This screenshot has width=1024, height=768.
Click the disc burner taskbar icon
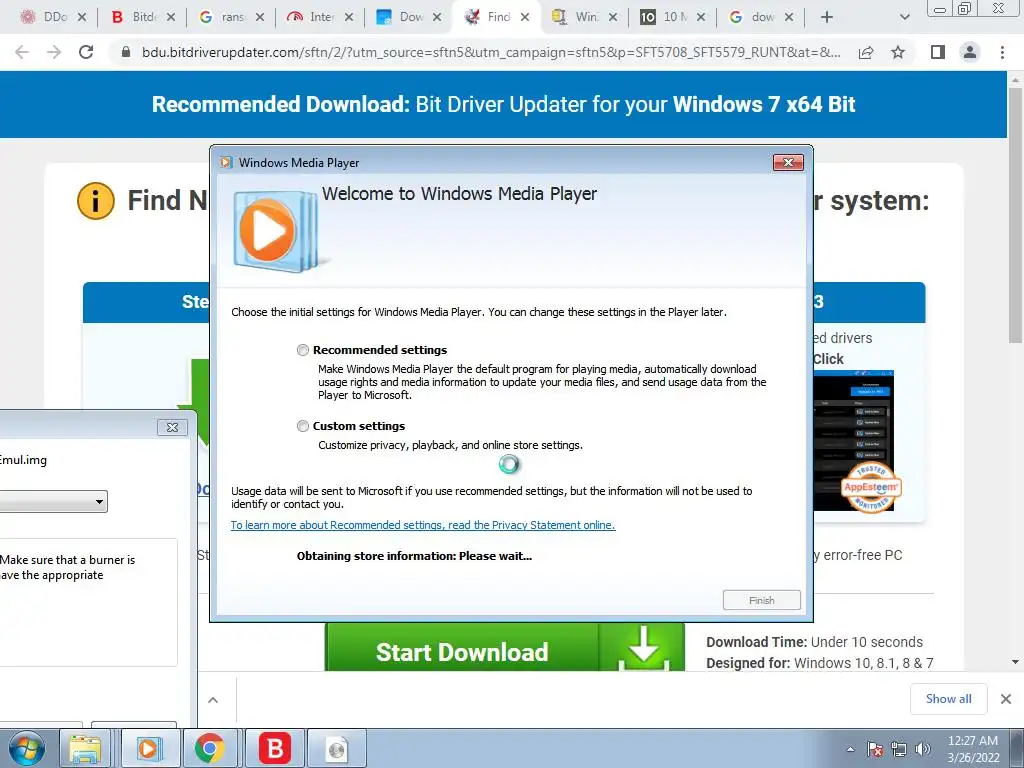click(336, 748)
